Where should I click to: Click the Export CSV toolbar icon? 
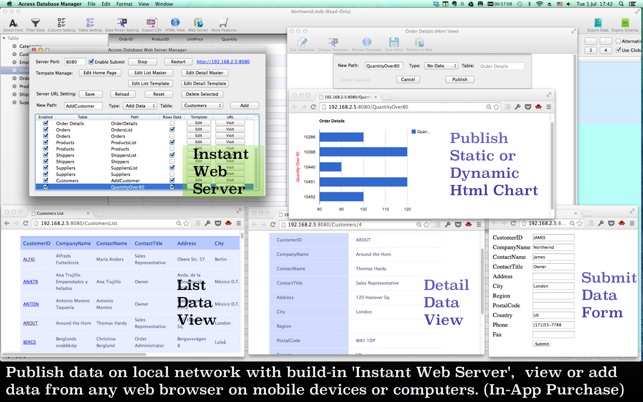tap(150, 22)
